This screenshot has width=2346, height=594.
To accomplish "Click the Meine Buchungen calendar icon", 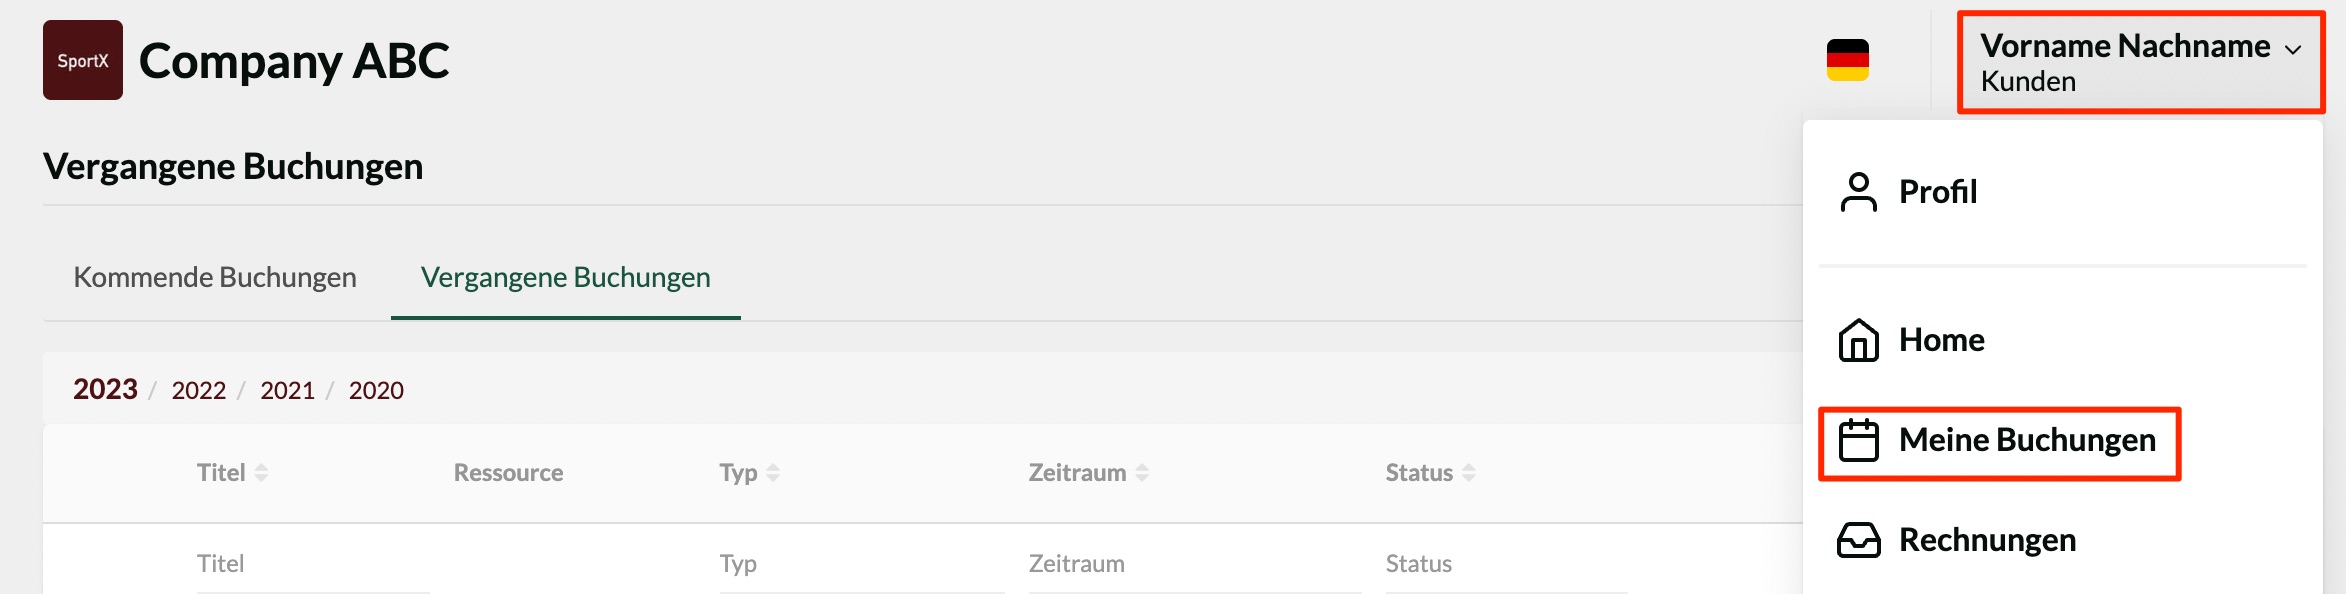I will tap(1858, 440).
